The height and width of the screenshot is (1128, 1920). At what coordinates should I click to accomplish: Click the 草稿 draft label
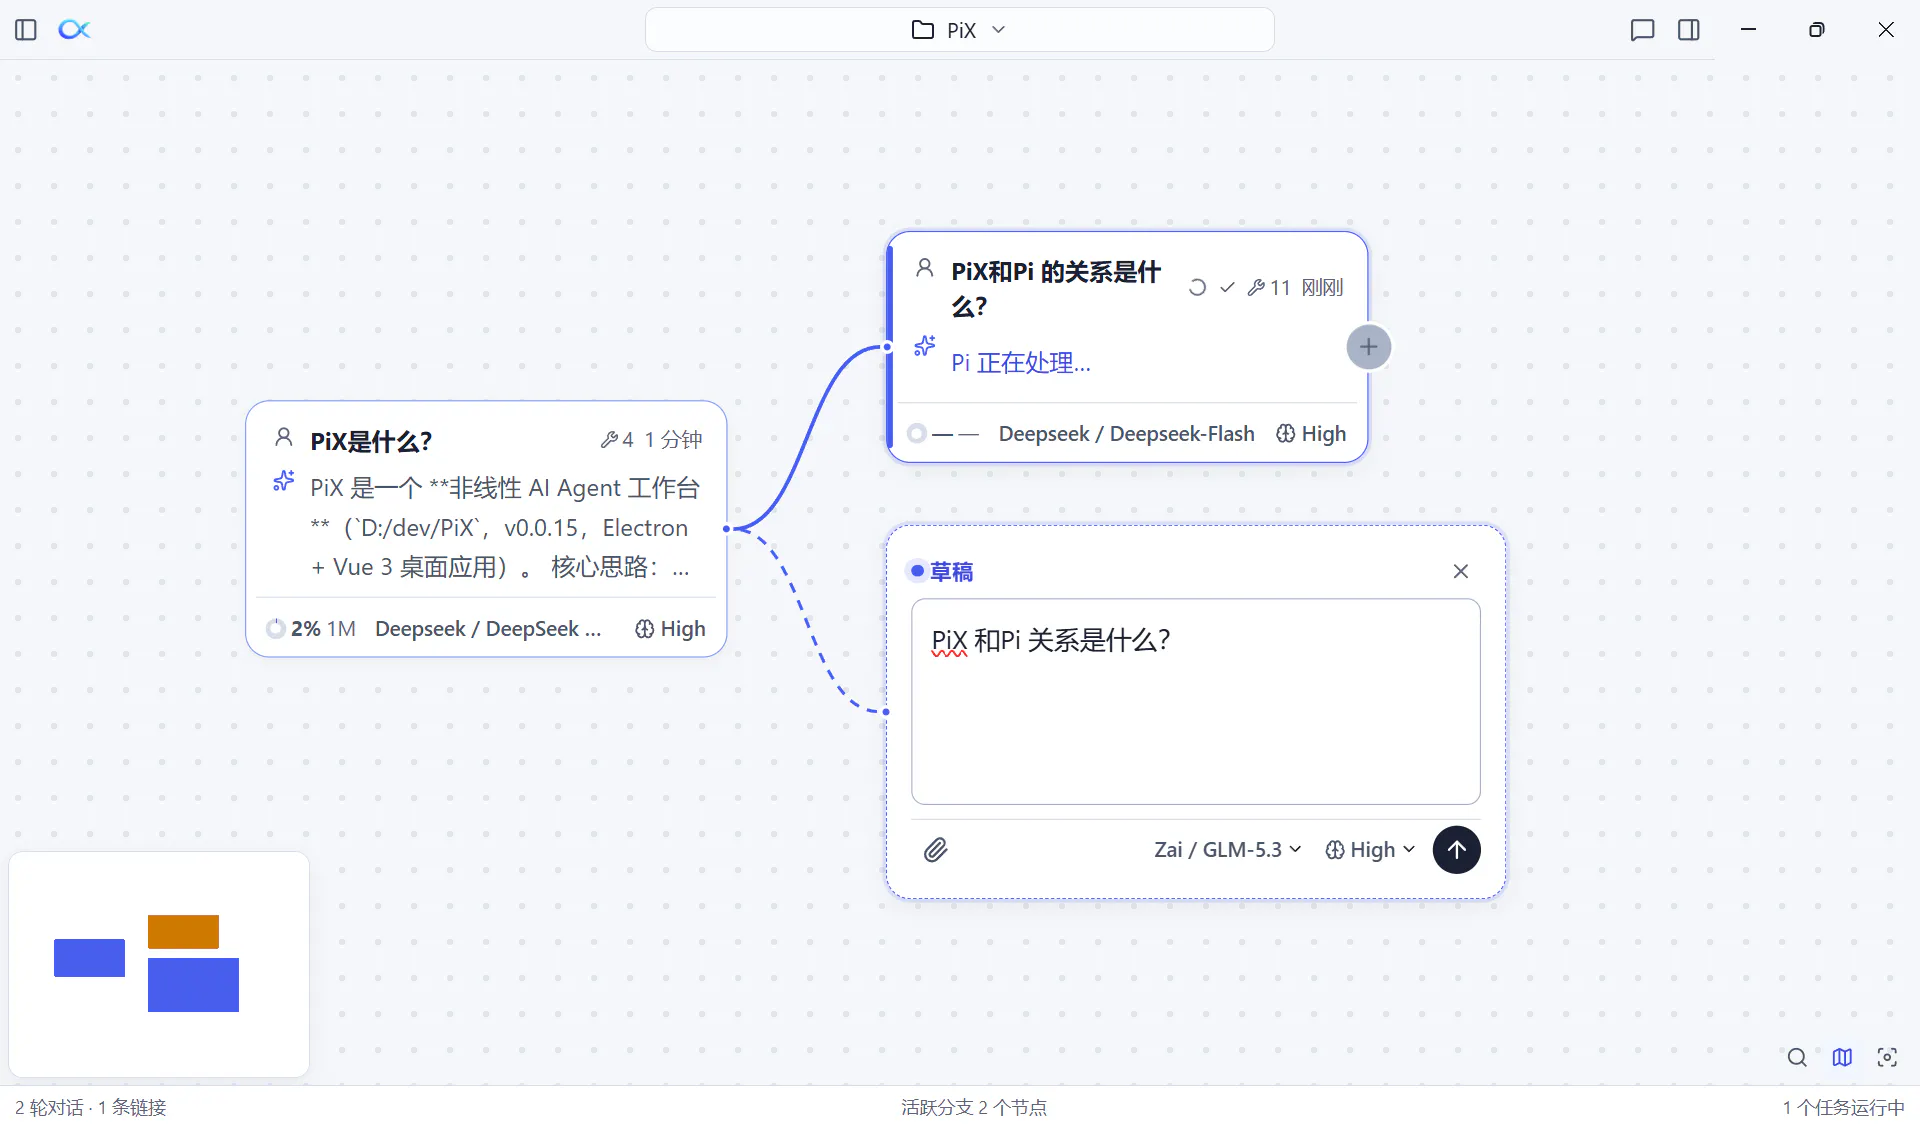click(x=951, y=572)
